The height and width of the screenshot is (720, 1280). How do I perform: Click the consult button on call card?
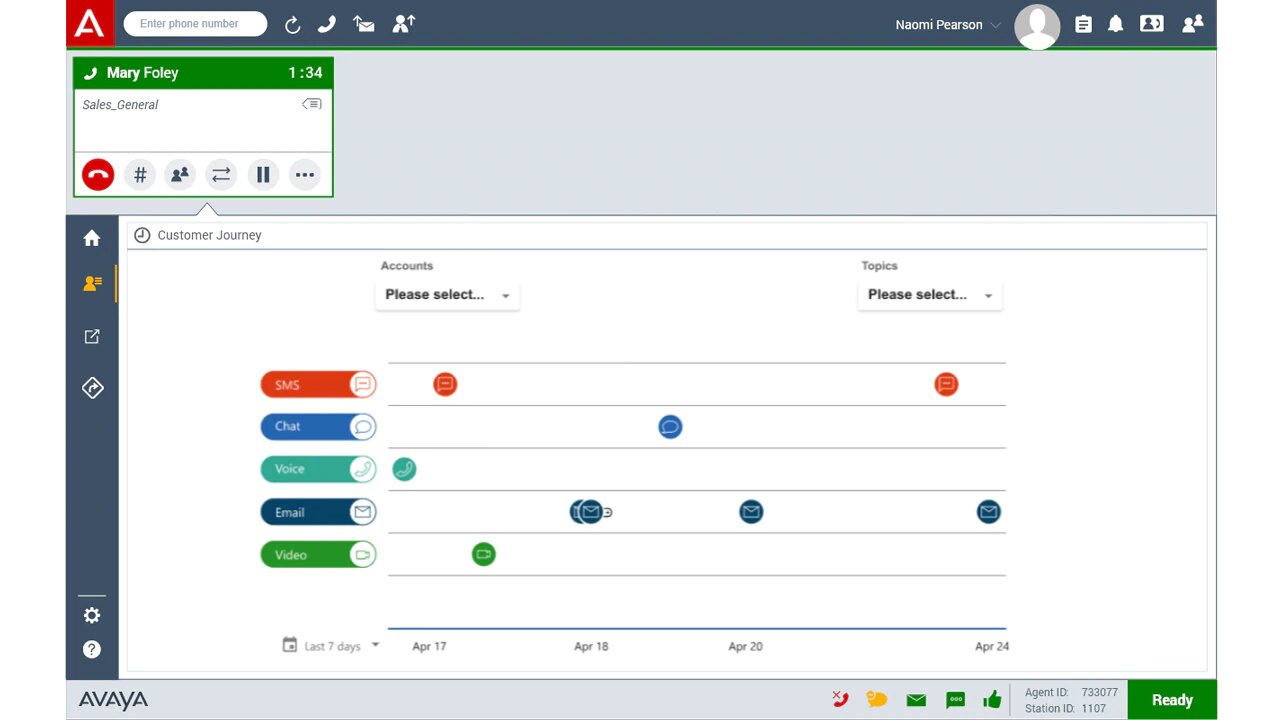tap(180, 175)
